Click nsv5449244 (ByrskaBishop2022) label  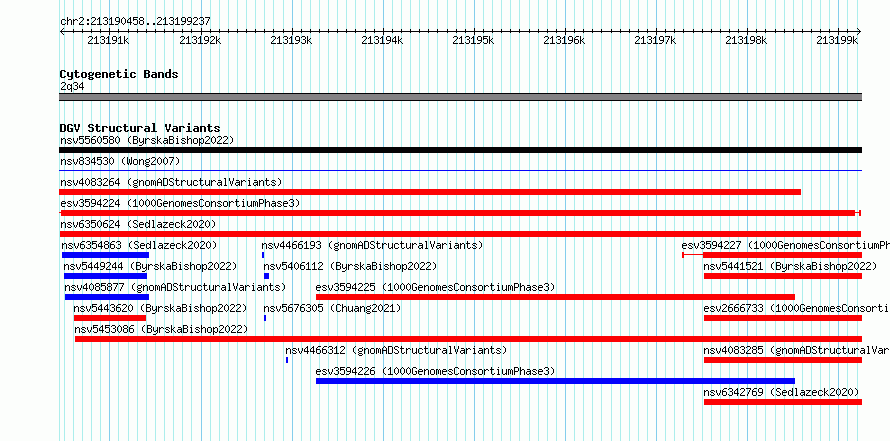pyautogui.click(x=150, y=266)
